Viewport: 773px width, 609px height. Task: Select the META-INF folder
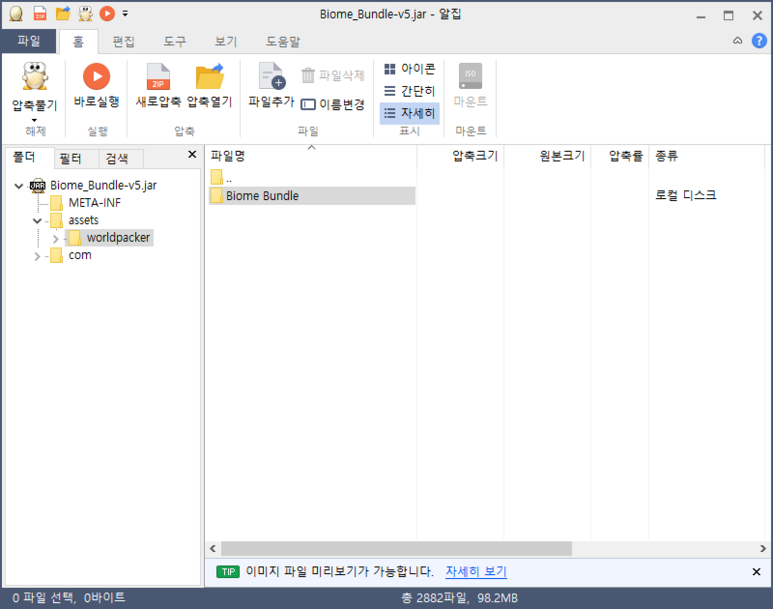click(x=94, y=203)
